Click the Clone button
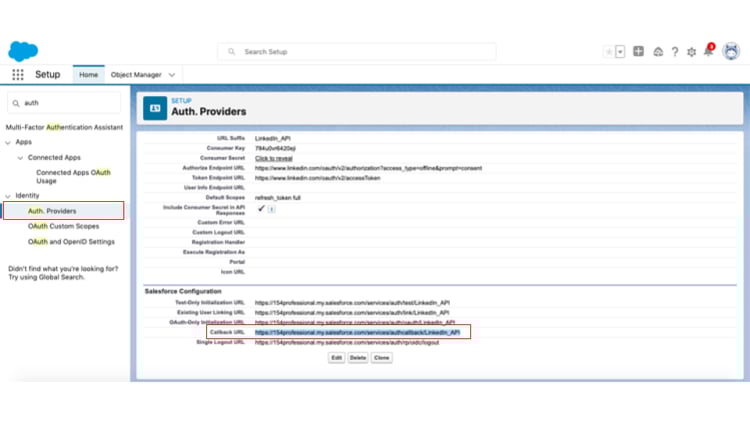This screenshot has height=421, width=750. pyautogui.click(x=382, y=358)
